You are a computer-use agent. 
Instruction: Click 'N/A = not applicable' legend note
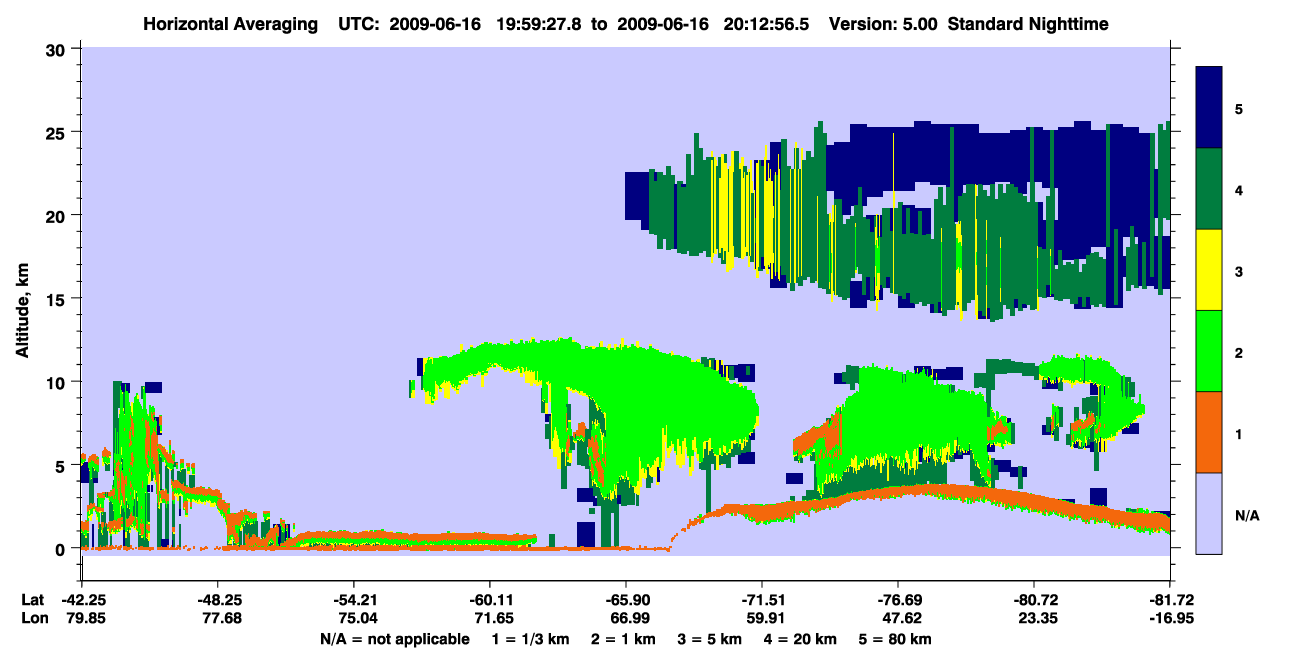pyautogui.click(x=394, y=639)
